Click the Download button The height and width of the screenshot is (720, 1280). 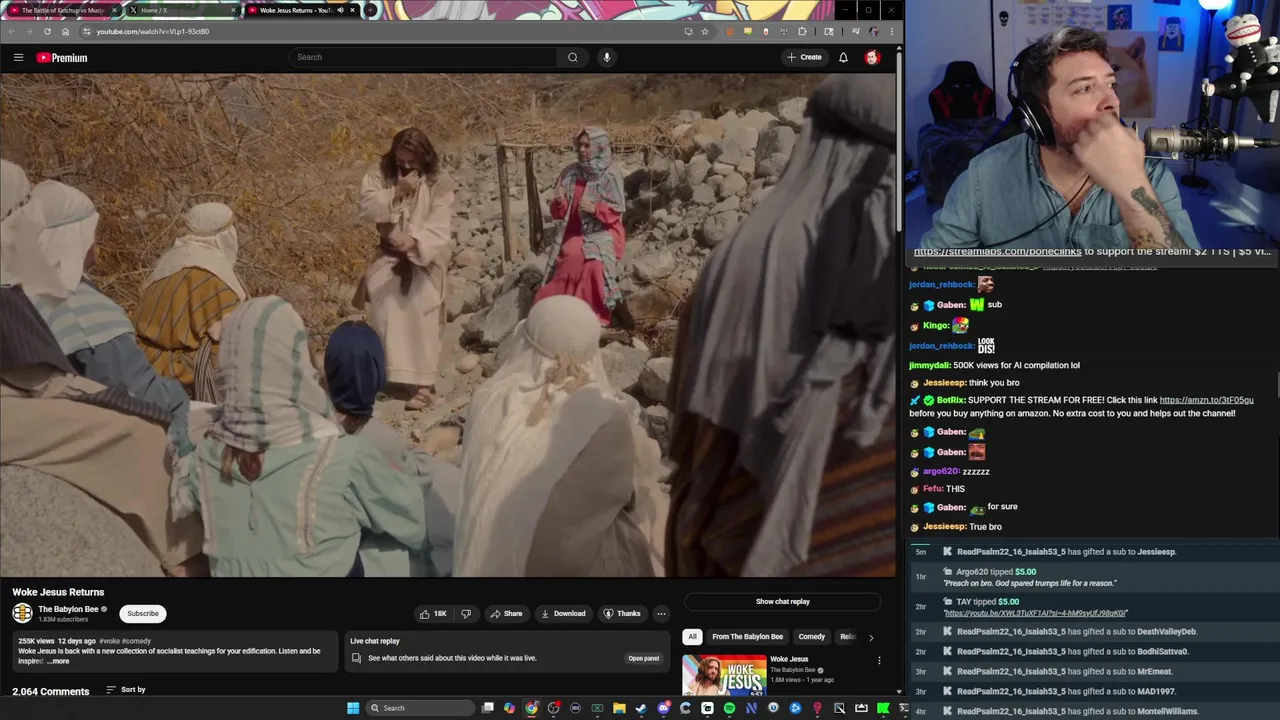point(563,614)
